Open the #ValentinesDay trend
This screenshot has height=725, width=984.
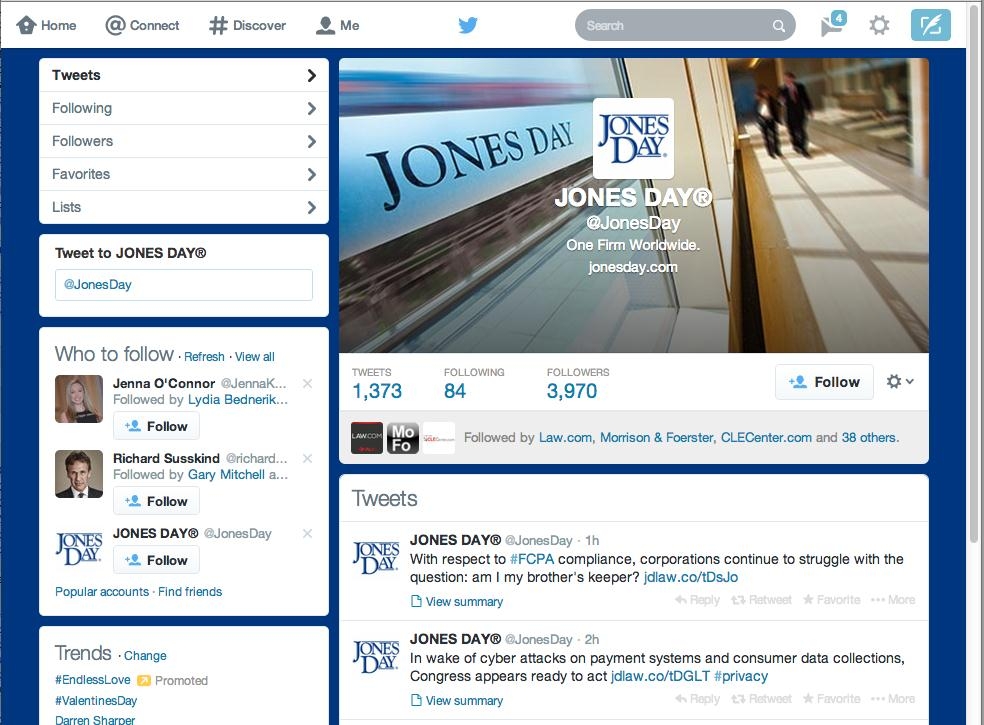96,701
